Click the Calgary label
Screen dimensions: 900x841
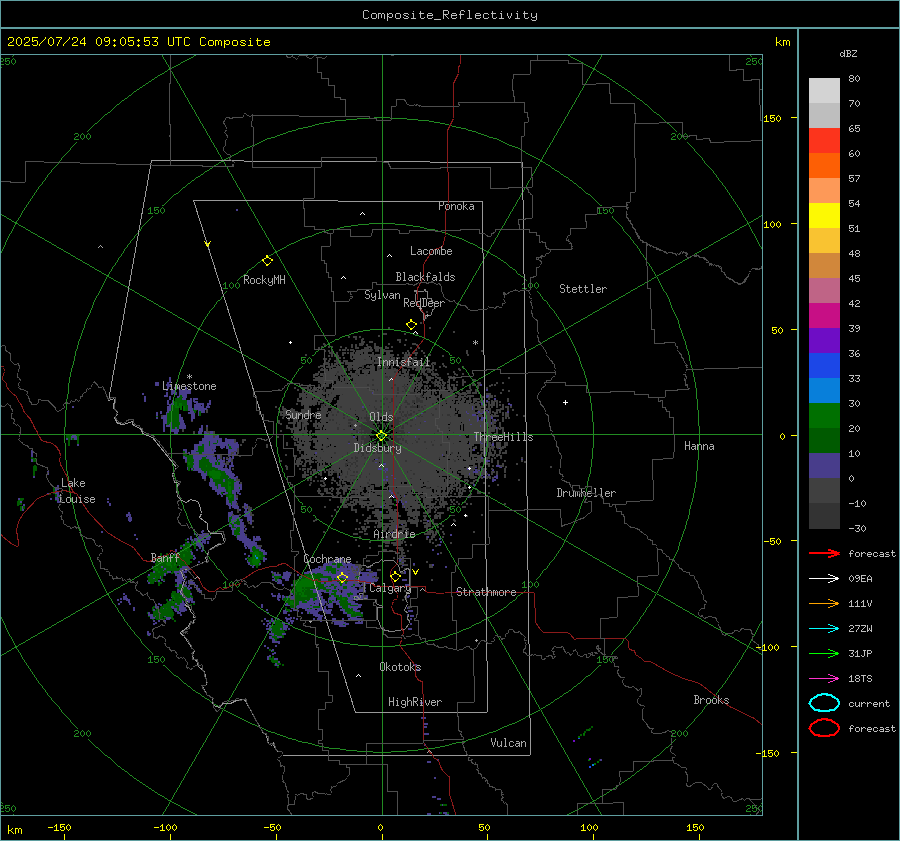click(x=390, y=588)
